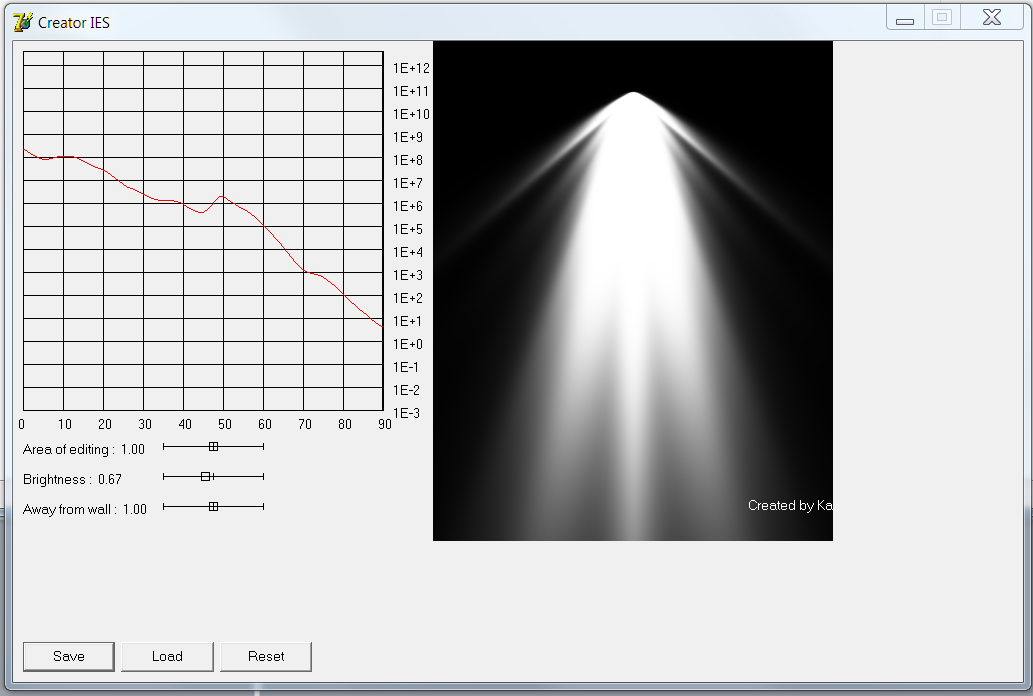Click the '30' angle axis label

pyautogui.click(x=145, y=424)
